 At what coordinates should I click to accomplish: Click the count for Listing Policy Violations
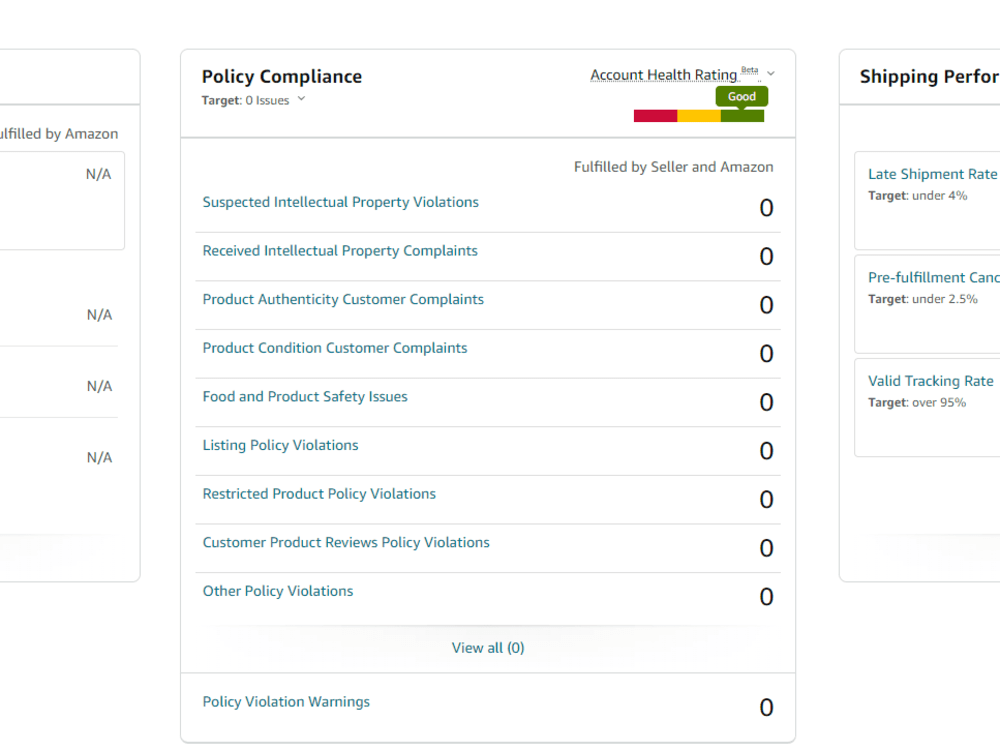pos(766,451)
